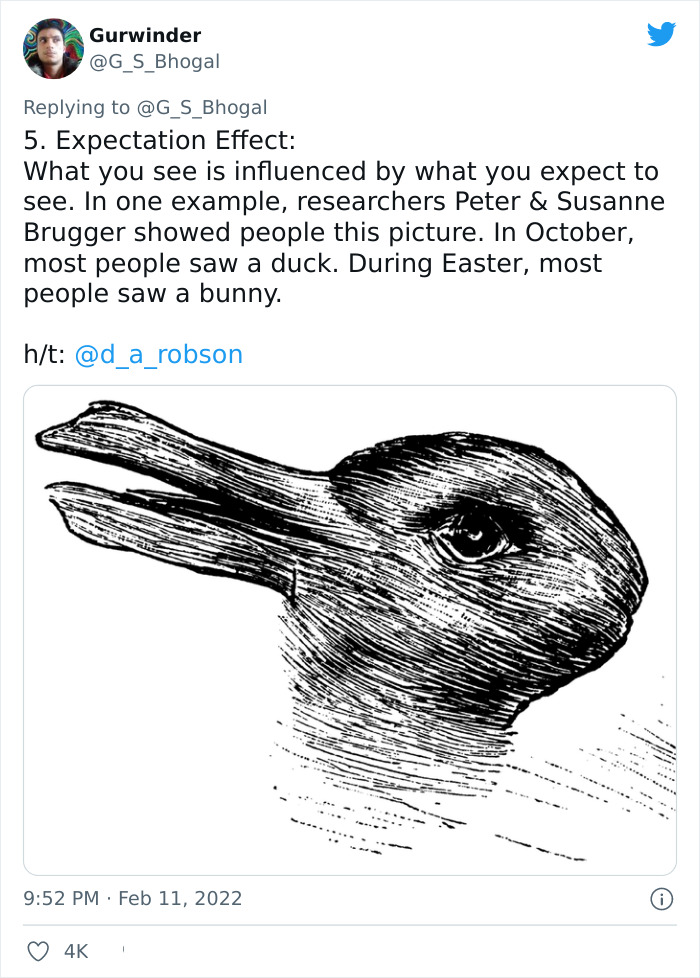700x978 pixels.
Task: Click the circular profile picture
Action: (x=52, y=47)
